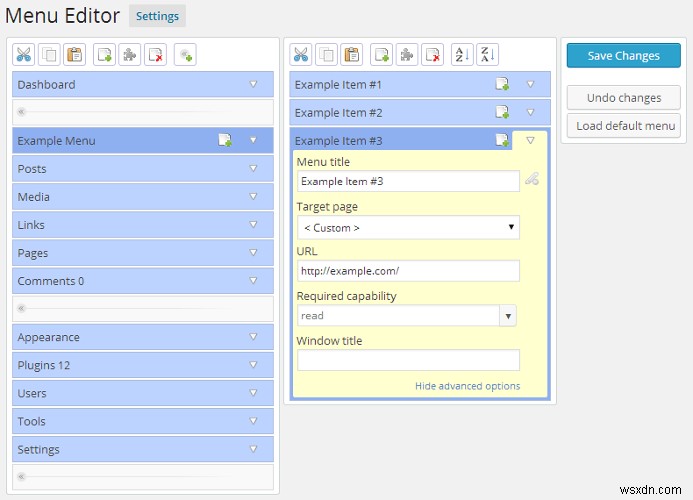693x500 pixels.
Task: Click custom item icon on Example Item #1
Action: point(502,84)
